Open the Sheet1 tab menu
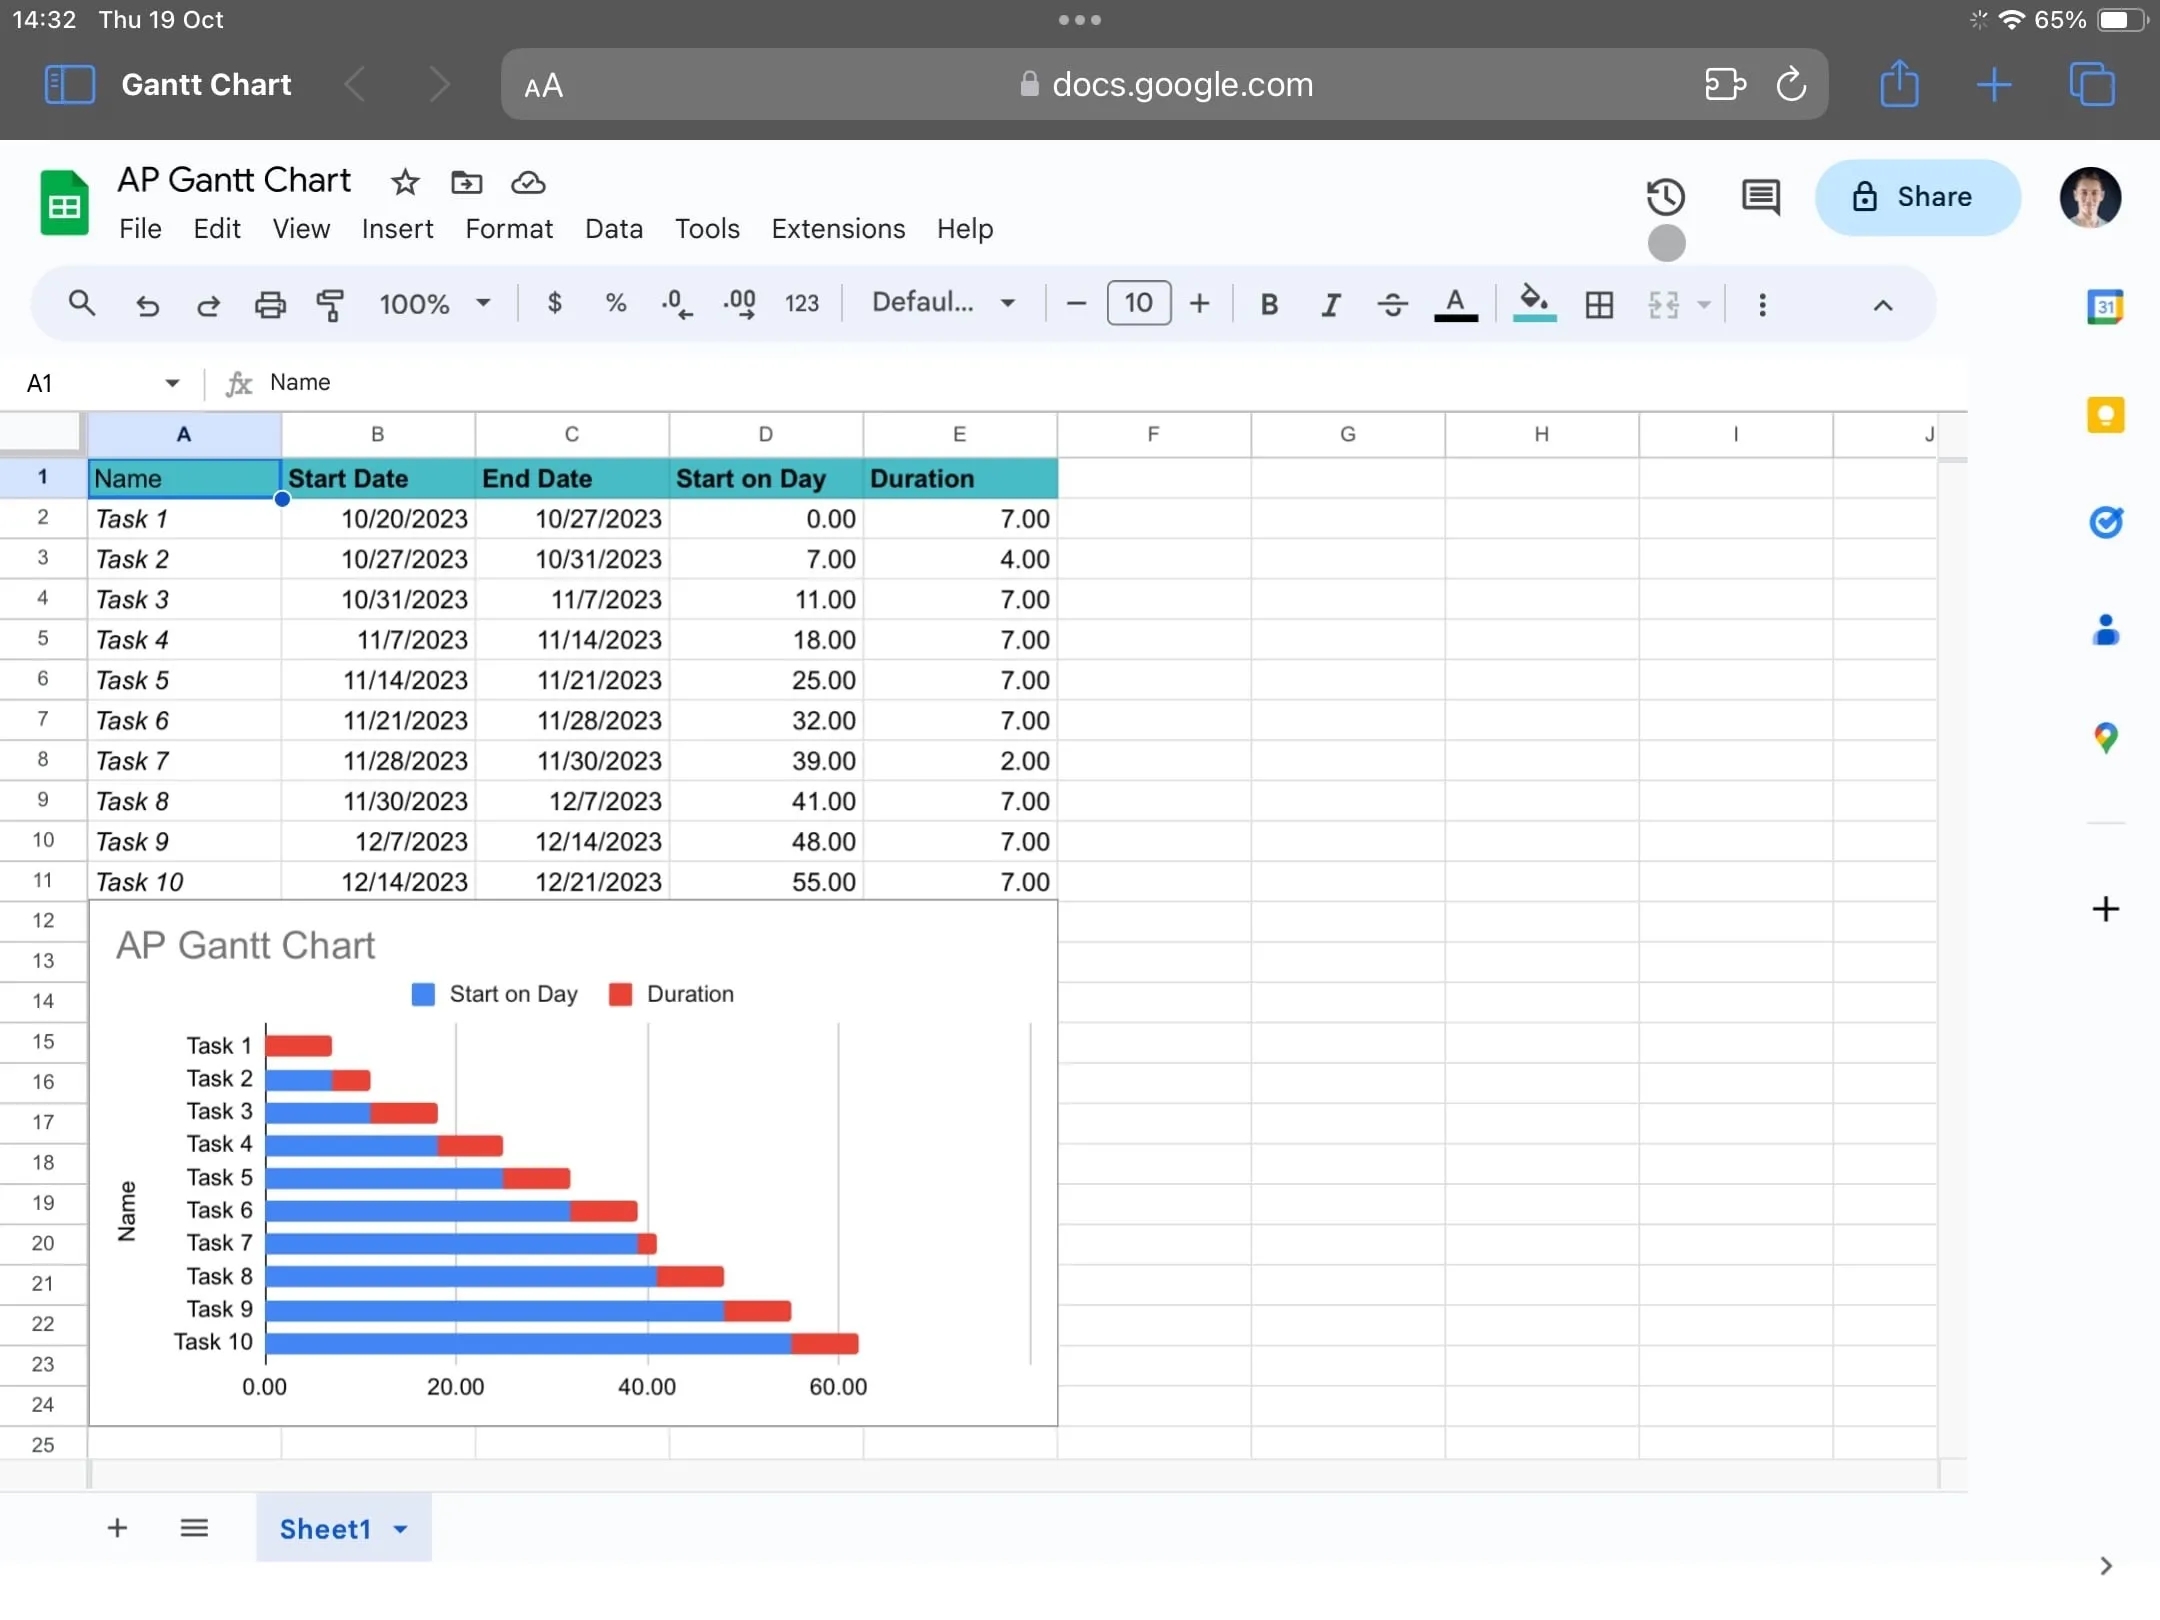 401,1528
